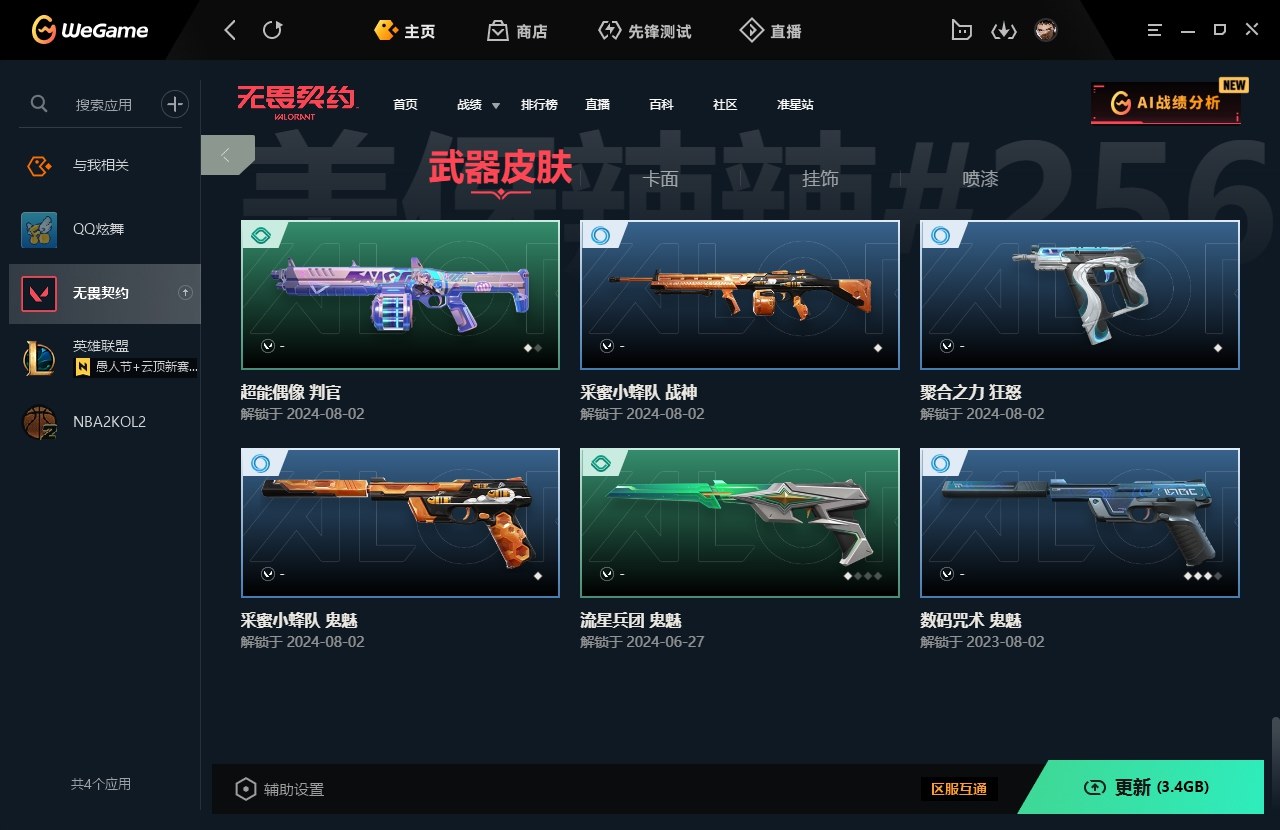Open the 商店 store tab
The image size is (1280, 830).
(x=517, y=31)
